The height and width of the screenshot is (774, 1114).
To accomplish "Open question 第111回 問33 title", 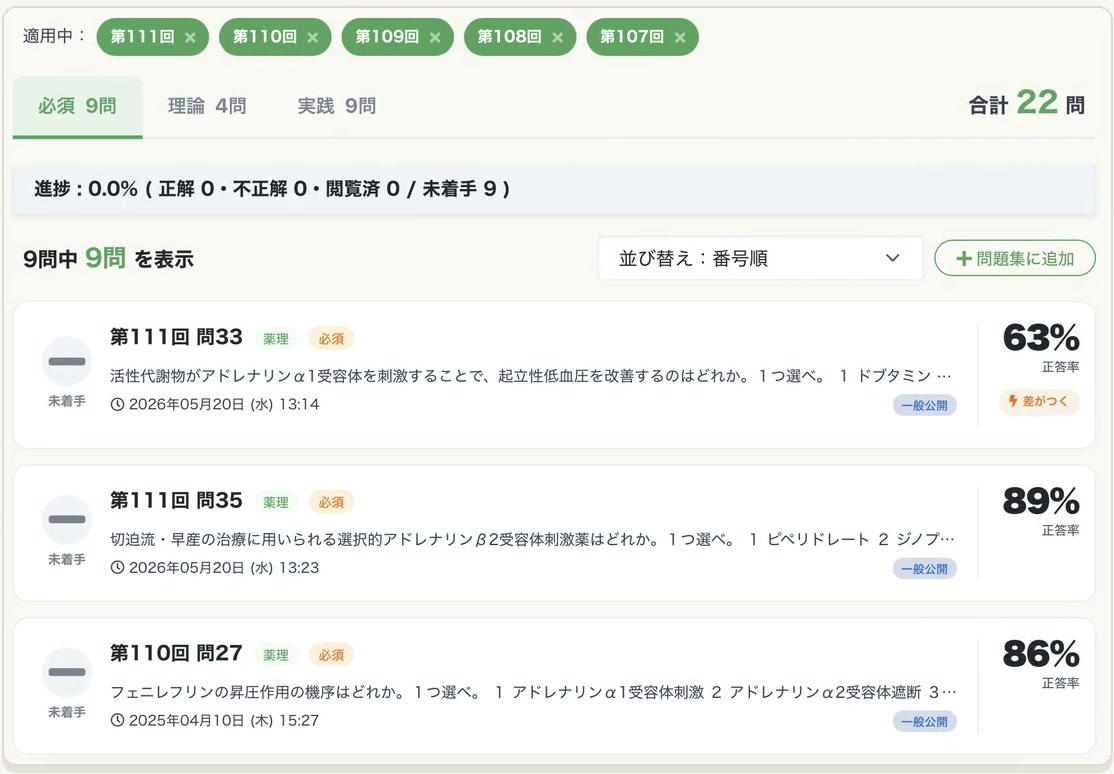I will coord(176,337).
